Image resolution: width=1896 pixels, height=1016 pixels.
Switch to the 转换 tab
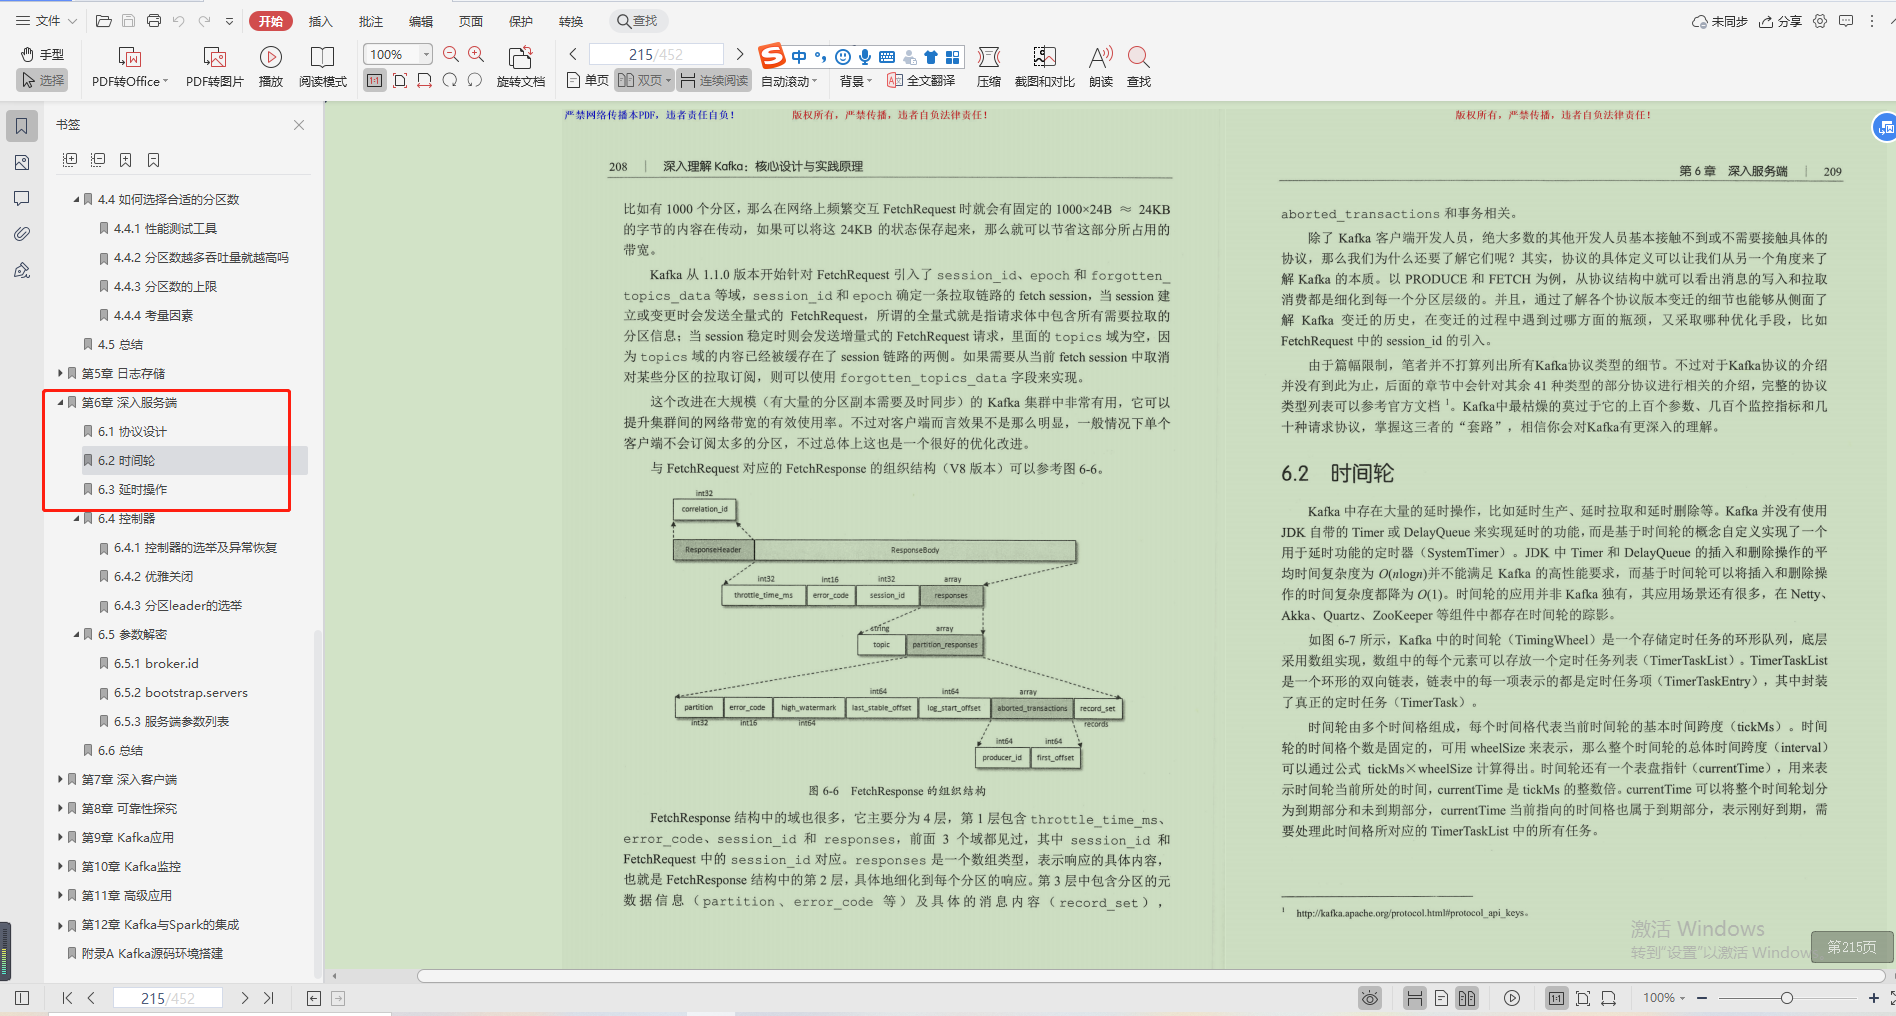coord(571,21)
